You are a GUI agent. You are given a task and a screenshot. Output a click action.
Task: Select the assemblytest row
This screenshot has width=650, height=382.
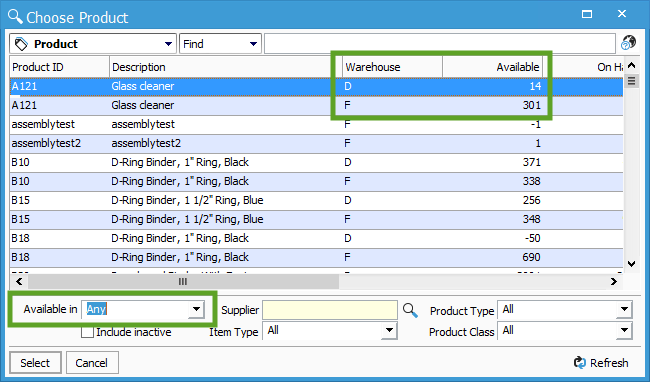[x=316, y=124]
